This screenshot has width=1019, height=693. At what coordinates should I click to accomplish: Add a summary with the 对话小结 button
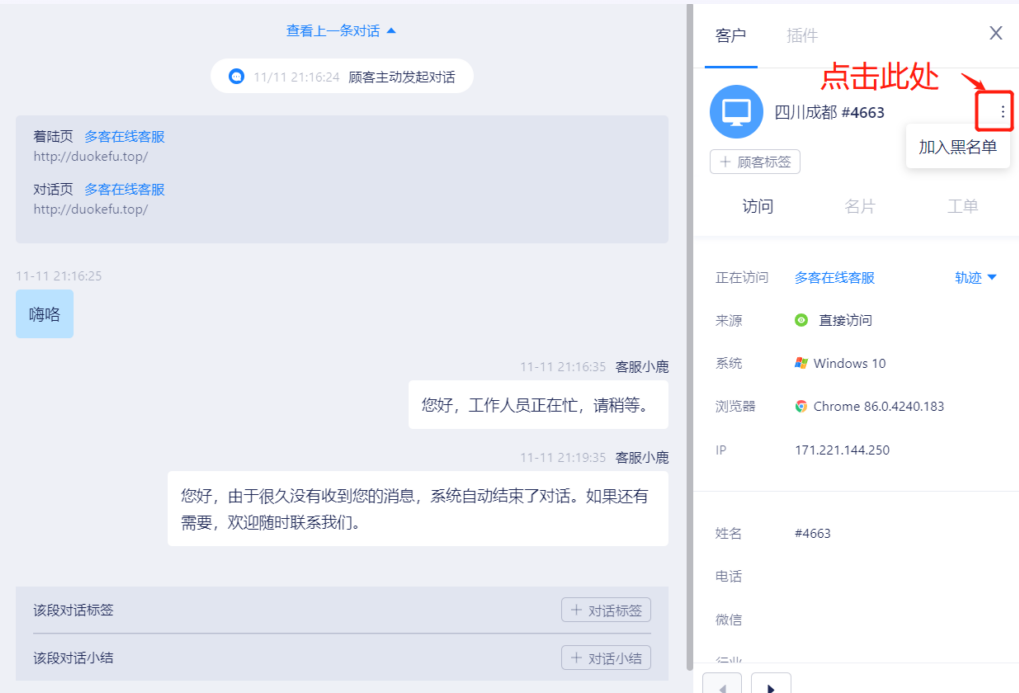(605, 657)
